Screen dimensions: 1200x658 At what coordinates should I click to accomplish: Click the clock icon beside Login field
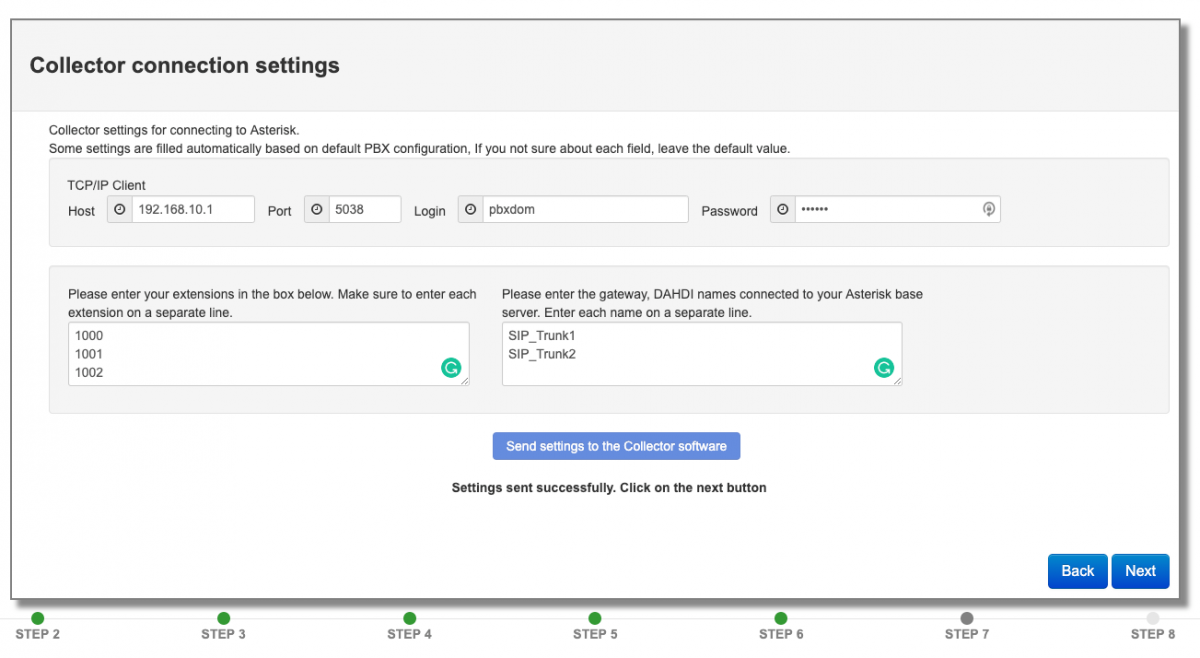coord(471,210)
